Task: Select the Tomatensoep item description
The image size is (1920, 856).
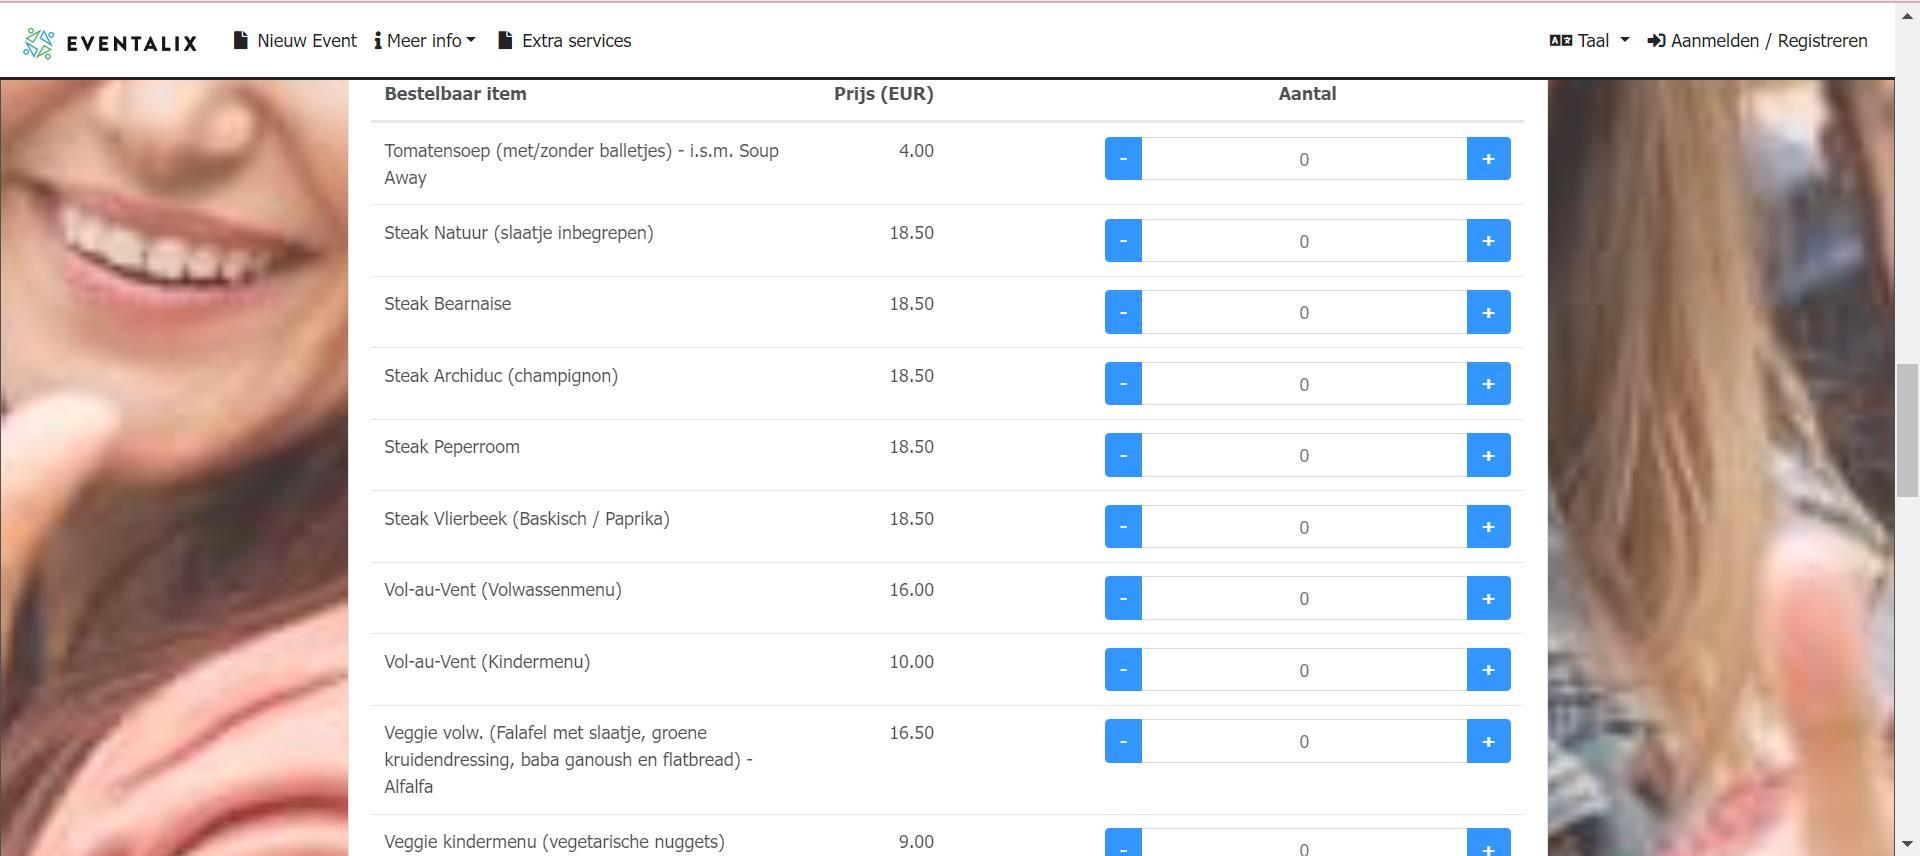Action: coord(581,164)
